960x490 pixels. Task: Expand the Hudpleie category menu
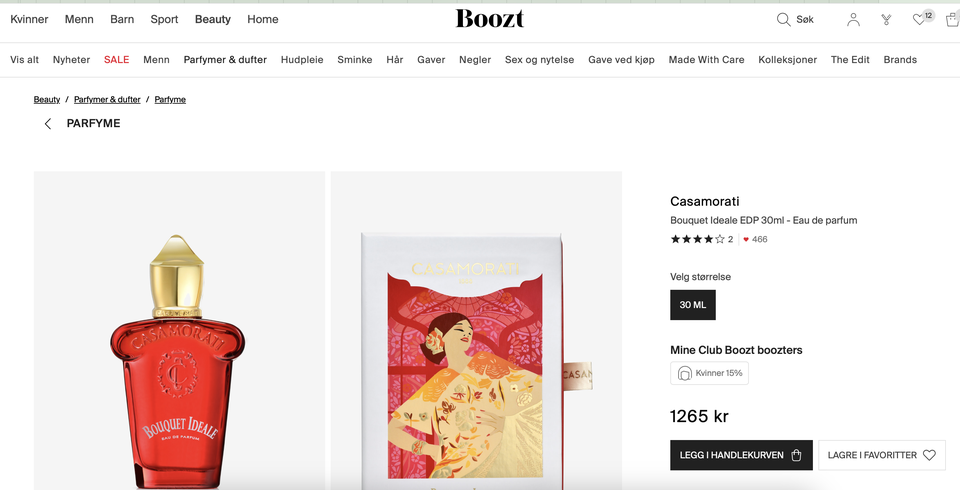(302, 60)
